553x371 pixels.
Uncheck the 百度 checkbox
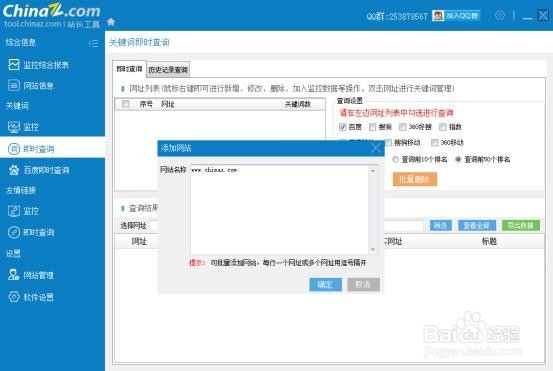click(342, 127)
